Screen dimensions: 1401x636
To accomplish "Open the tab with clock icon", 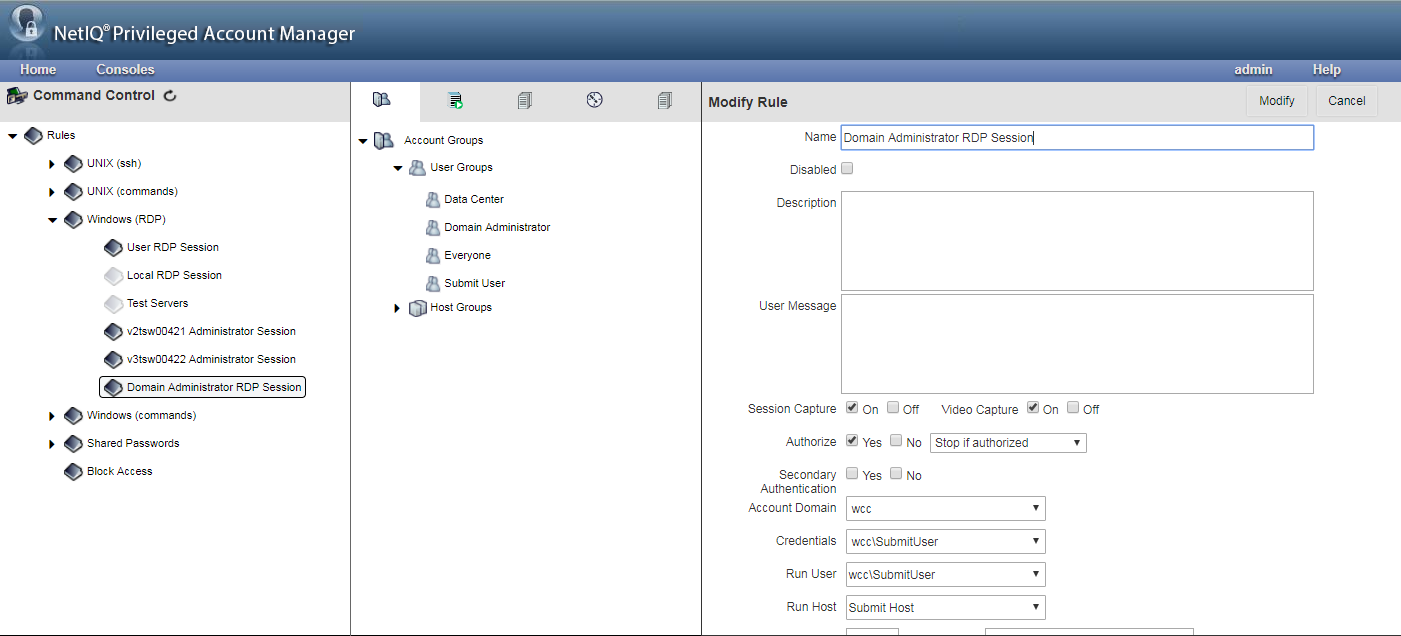I will coord(595,99).
